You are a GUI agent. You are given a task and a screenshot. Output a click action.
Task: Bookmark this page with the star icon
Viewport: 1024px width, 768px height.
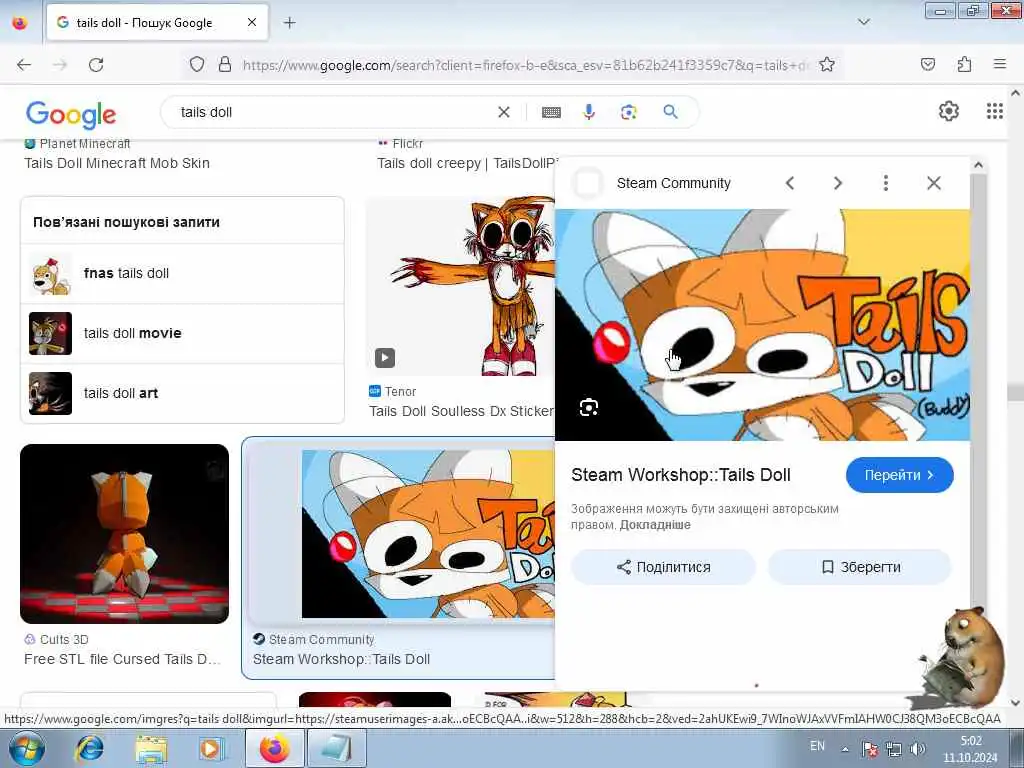coord(827,65)
